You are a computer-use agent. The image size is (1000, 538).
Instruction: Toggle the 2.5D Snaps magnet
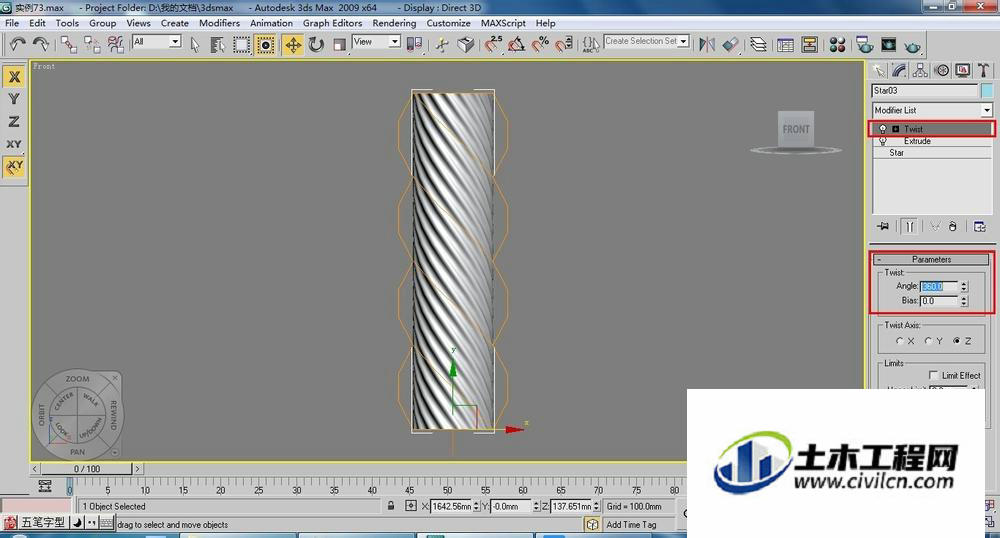coord(493,44)
